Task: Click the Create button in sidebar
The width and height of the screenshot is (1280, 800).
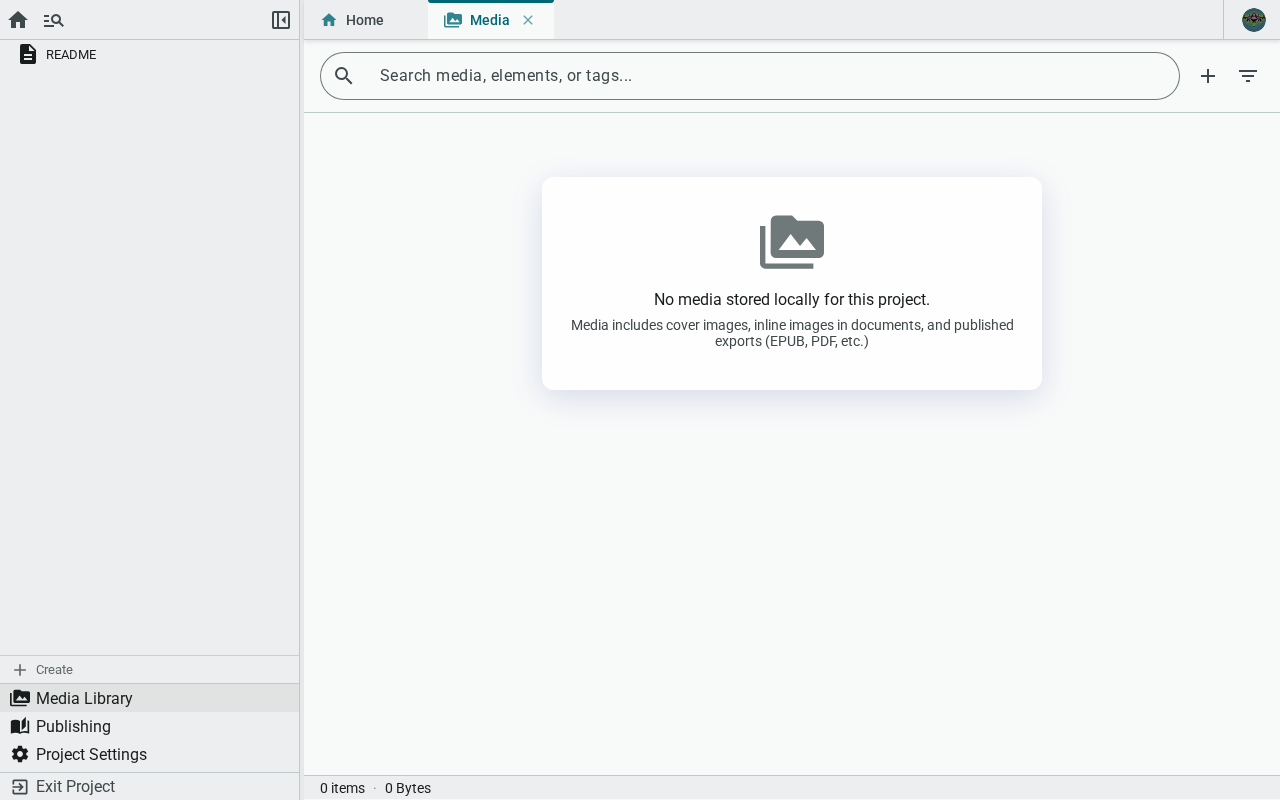Action: click(150, 670)
